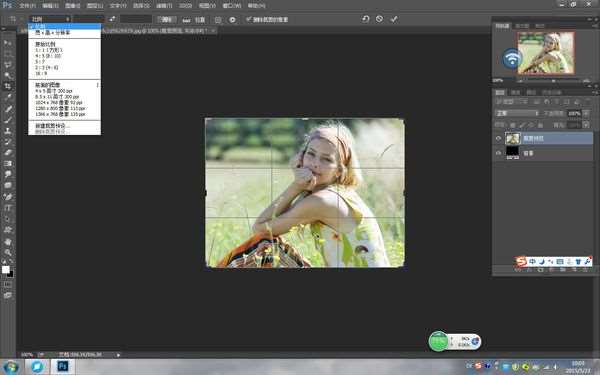Toggle the delete cropped pixels checkbox
Viewport: 600px width, 375px height.
point(248,19)
